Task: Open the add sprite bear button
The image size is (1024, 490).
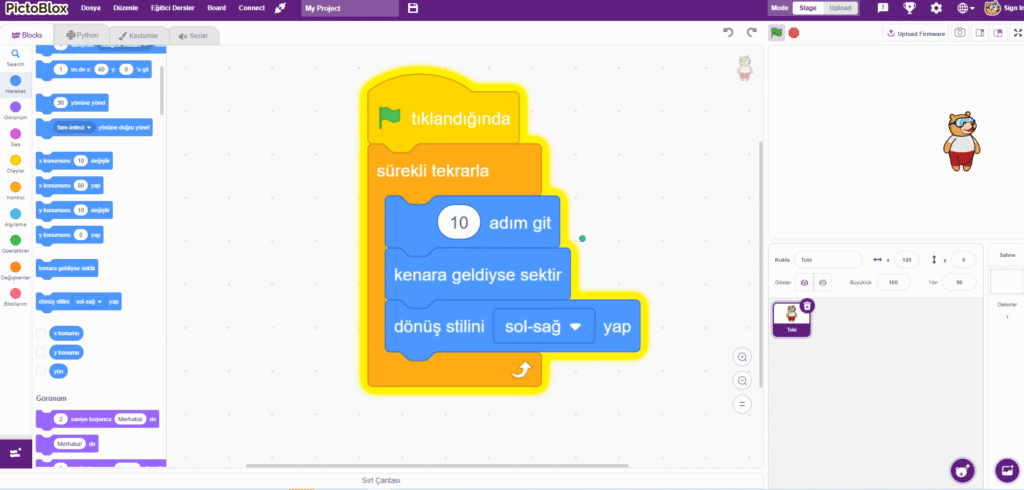Action: (x=961, y=469)
